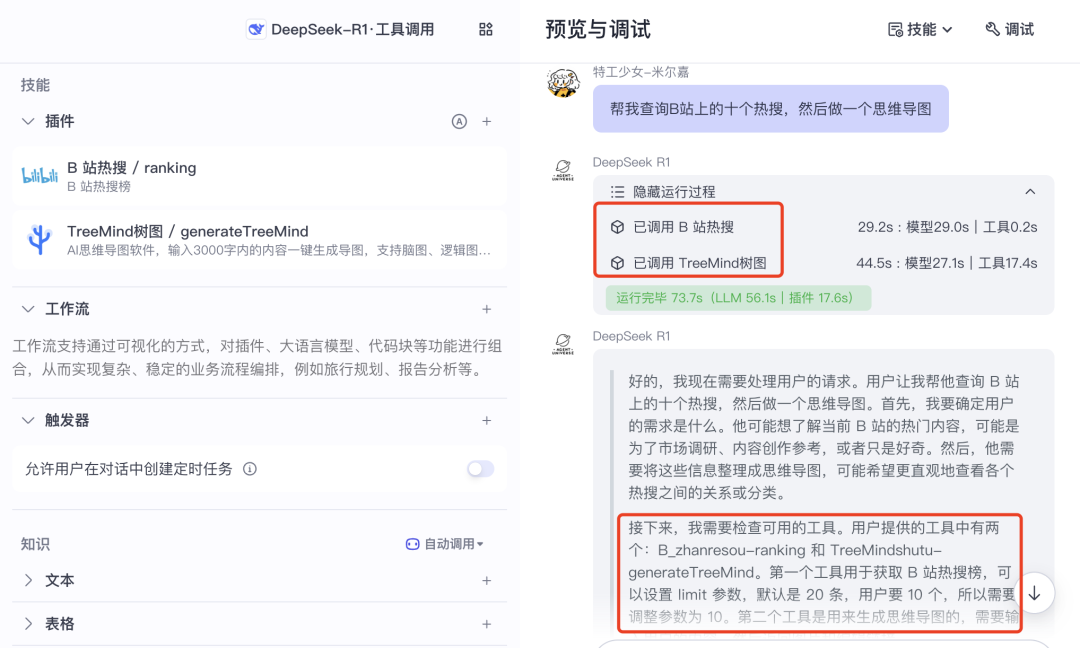Screen dimensions: 1080x648
Task: Add table knowledge via plus icon
Action: [486, 624]
